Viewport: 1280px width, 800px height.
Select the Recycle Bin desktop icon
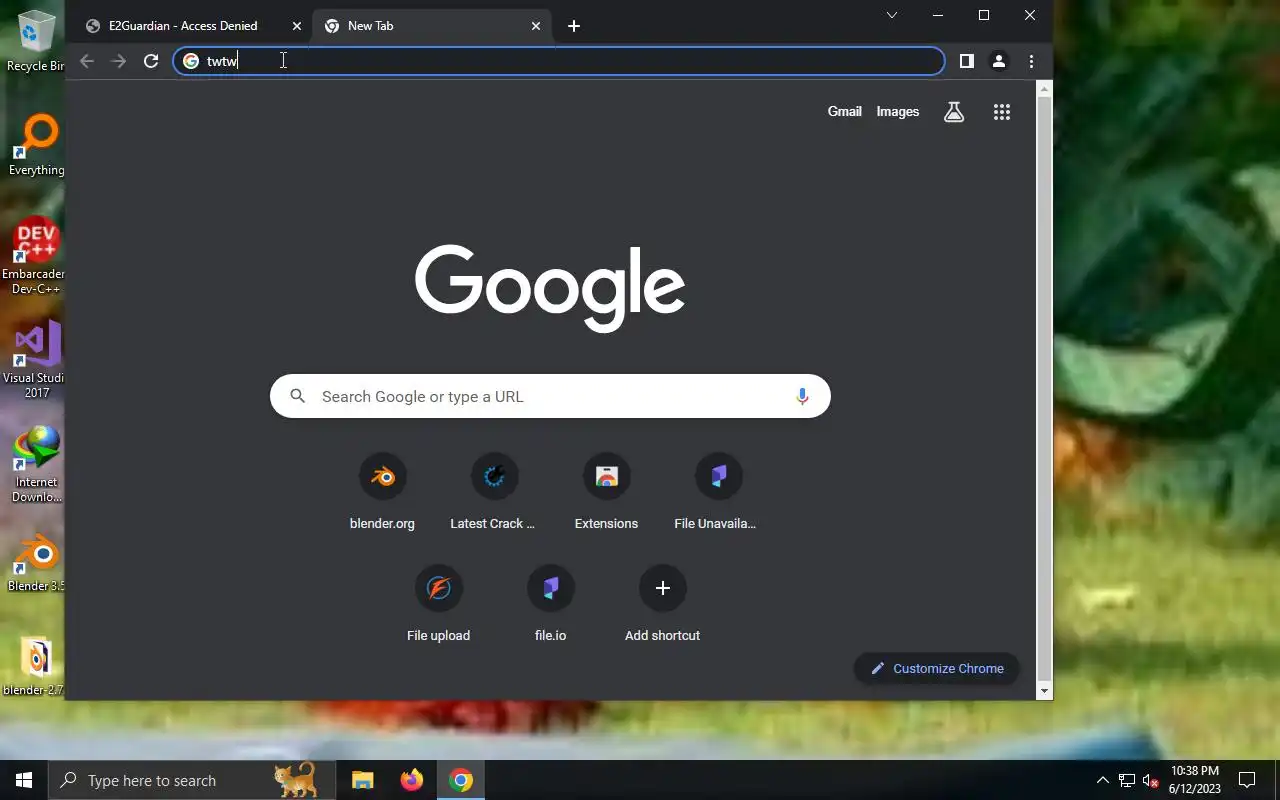36,41
